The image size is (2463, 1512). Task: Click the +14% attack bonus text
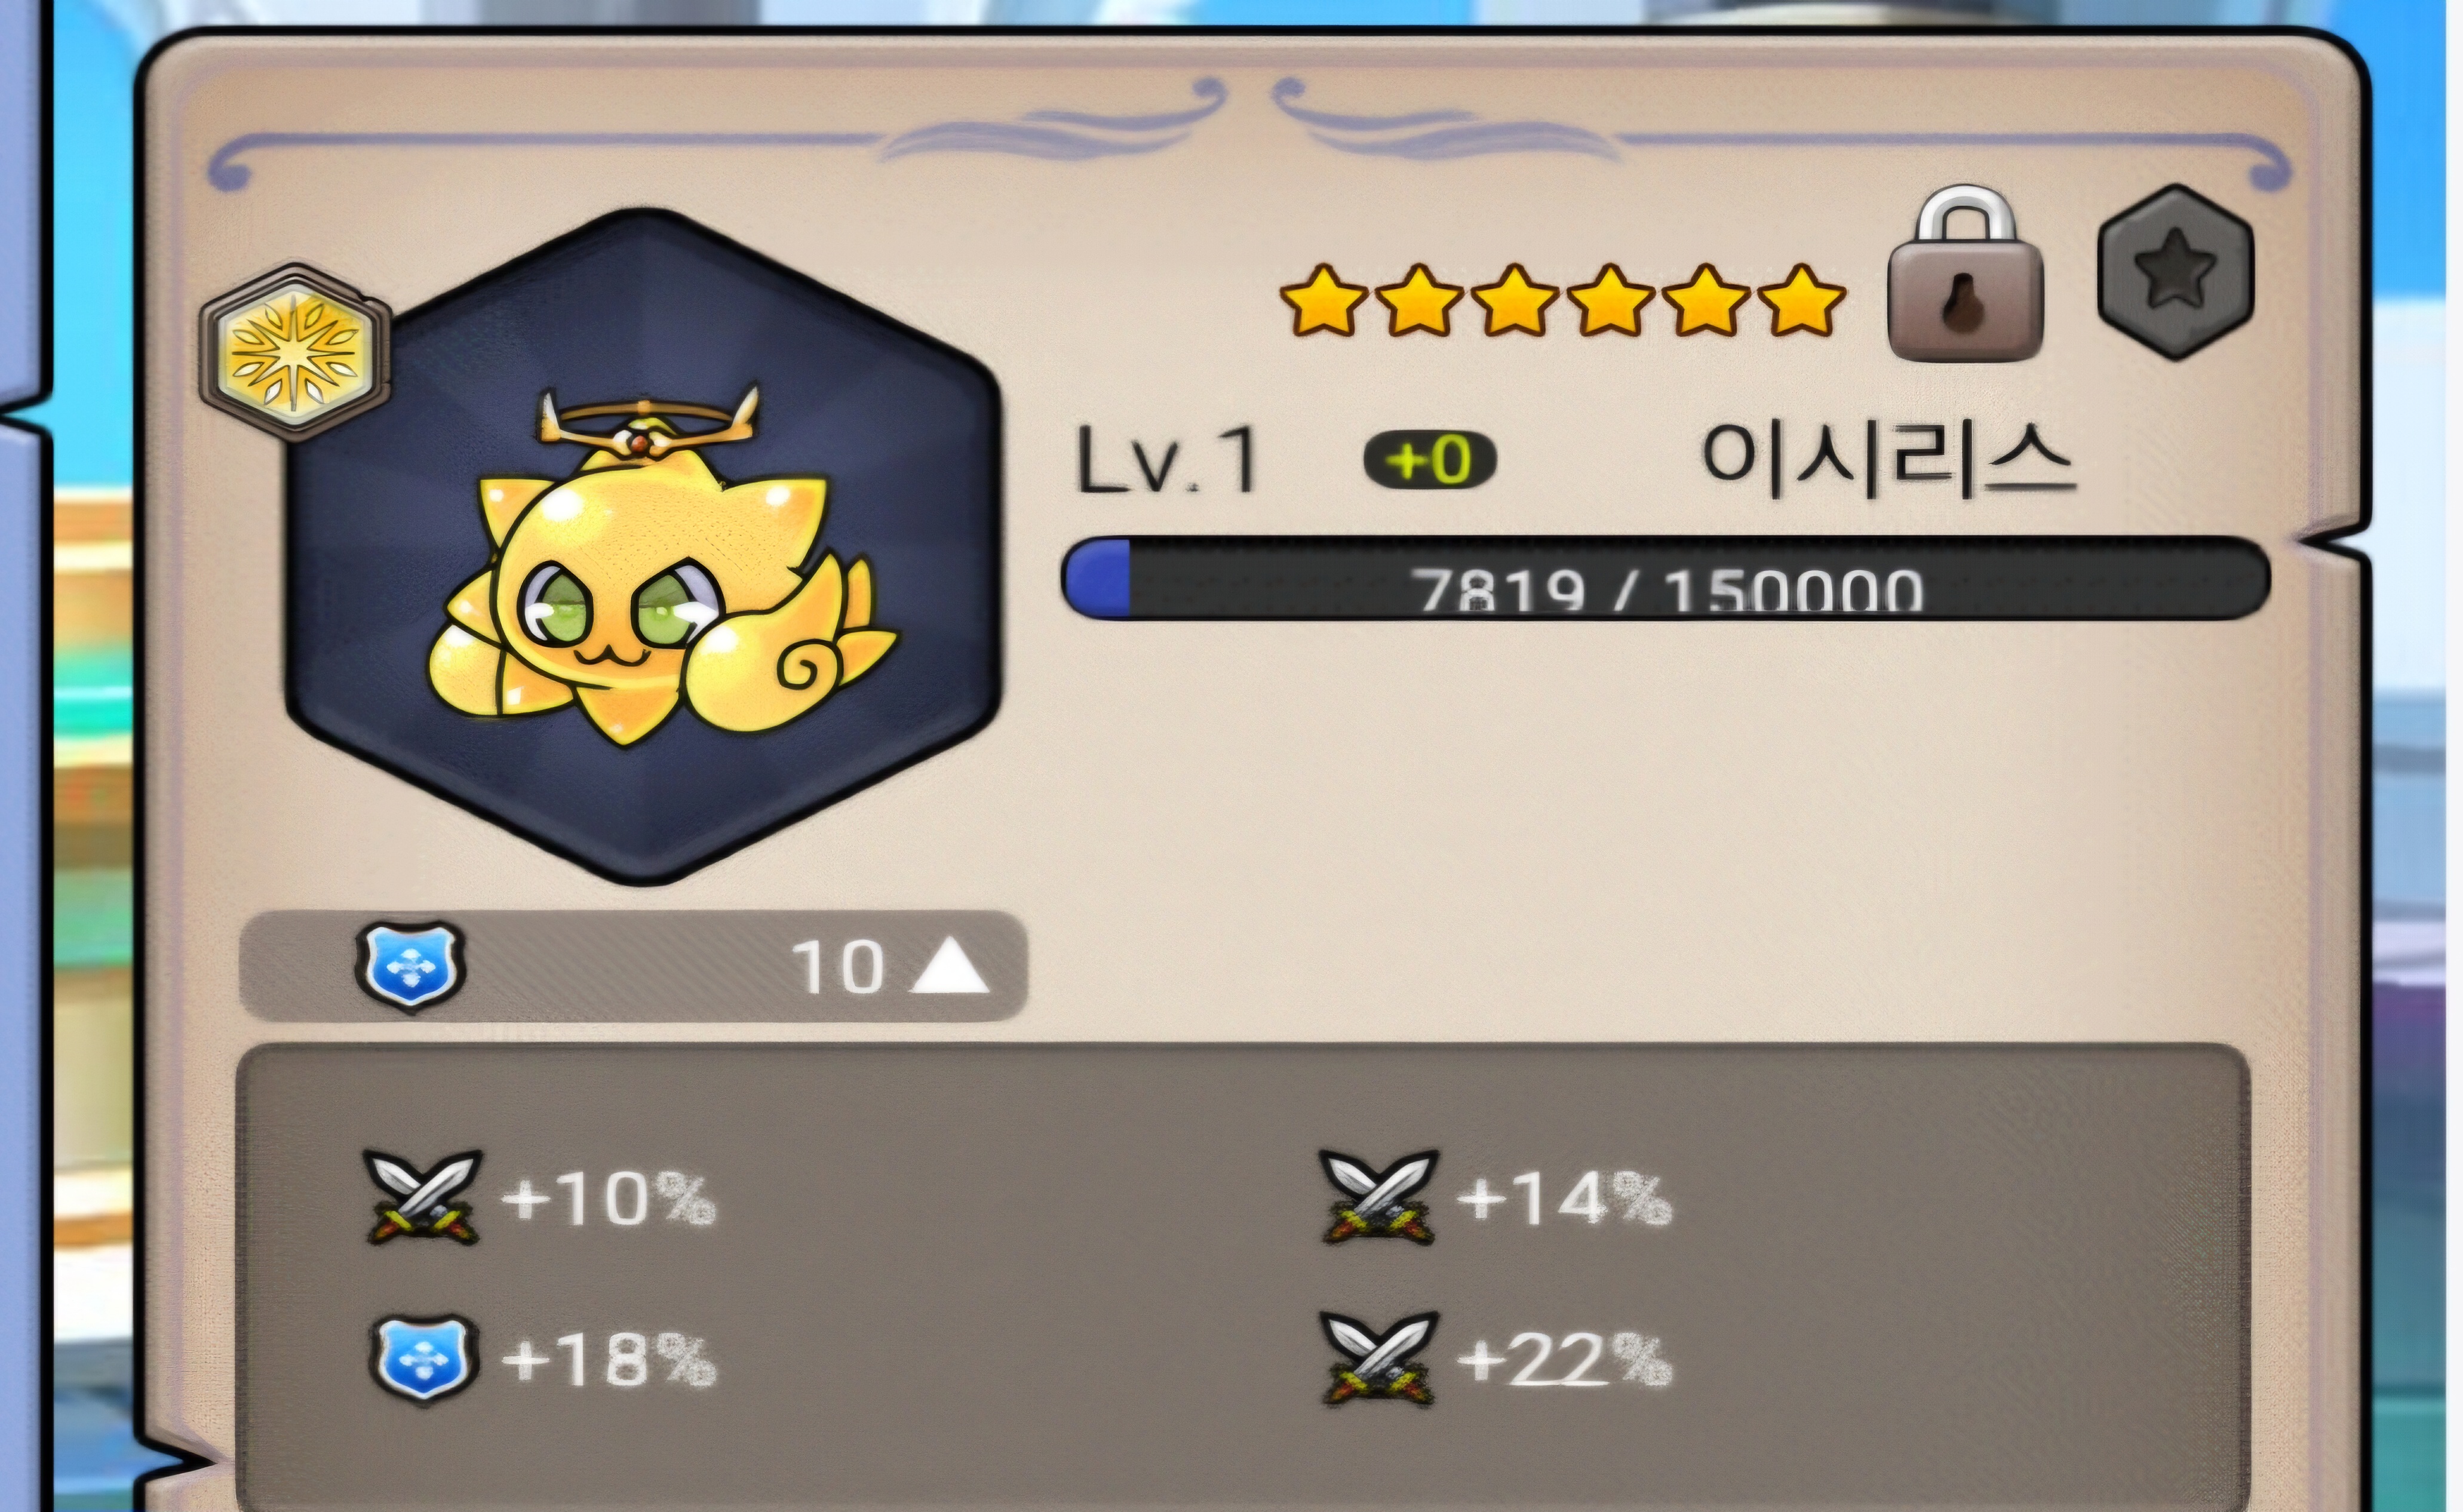pyautogui.click(x=1564, y=1197)
